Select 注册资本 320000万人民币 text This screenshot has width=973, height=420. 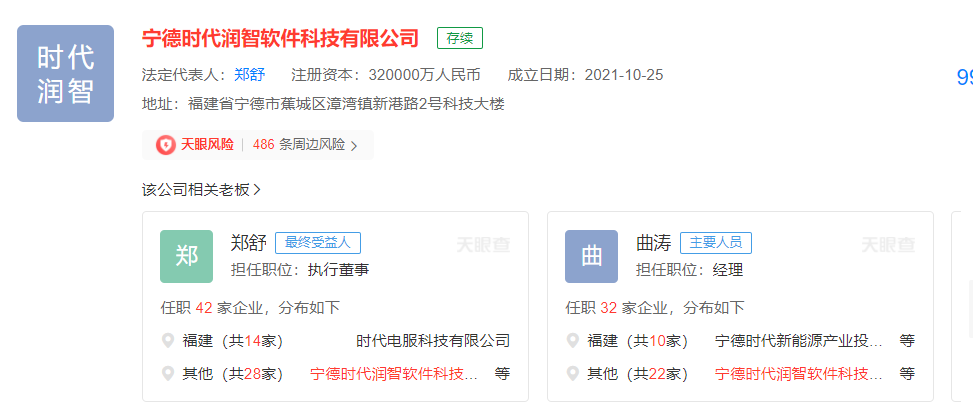point(386,76)
